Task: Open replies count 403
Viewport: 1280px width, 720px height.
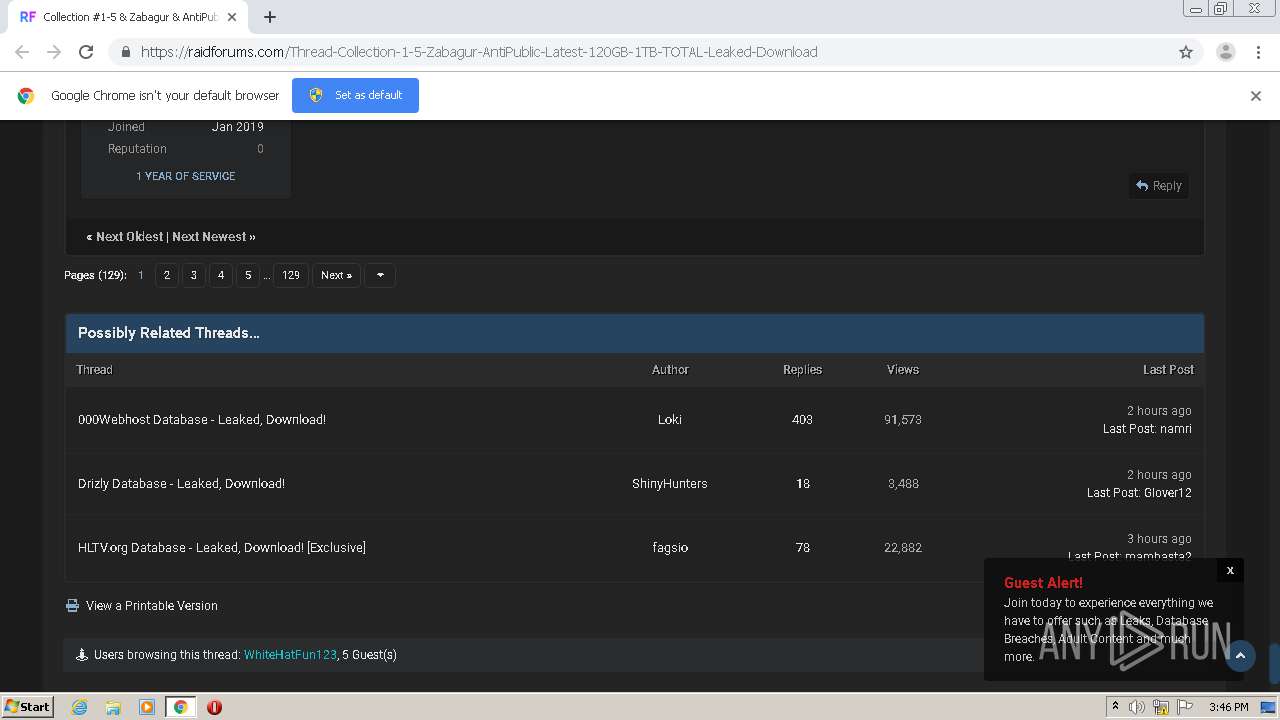Action: click(802, 420)
